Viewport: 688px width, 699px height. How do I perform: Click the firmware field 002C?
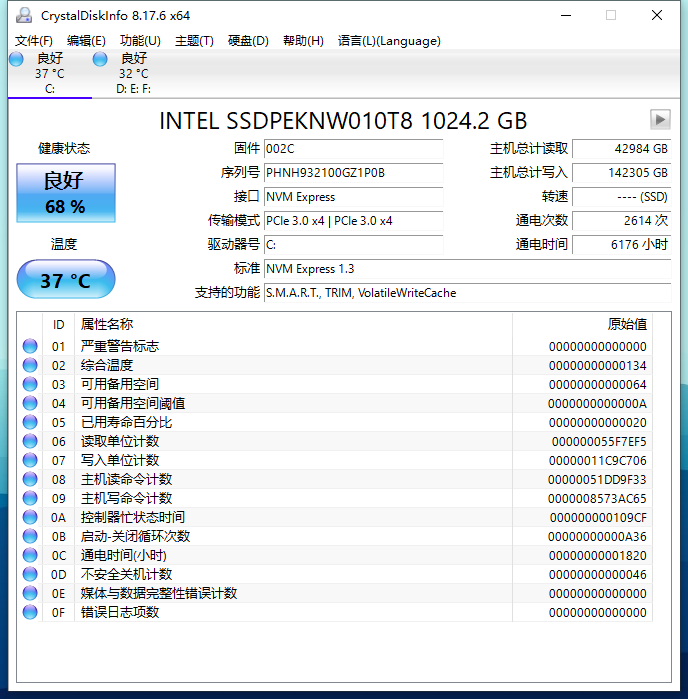pyautogui.click(x=354, y=149)
